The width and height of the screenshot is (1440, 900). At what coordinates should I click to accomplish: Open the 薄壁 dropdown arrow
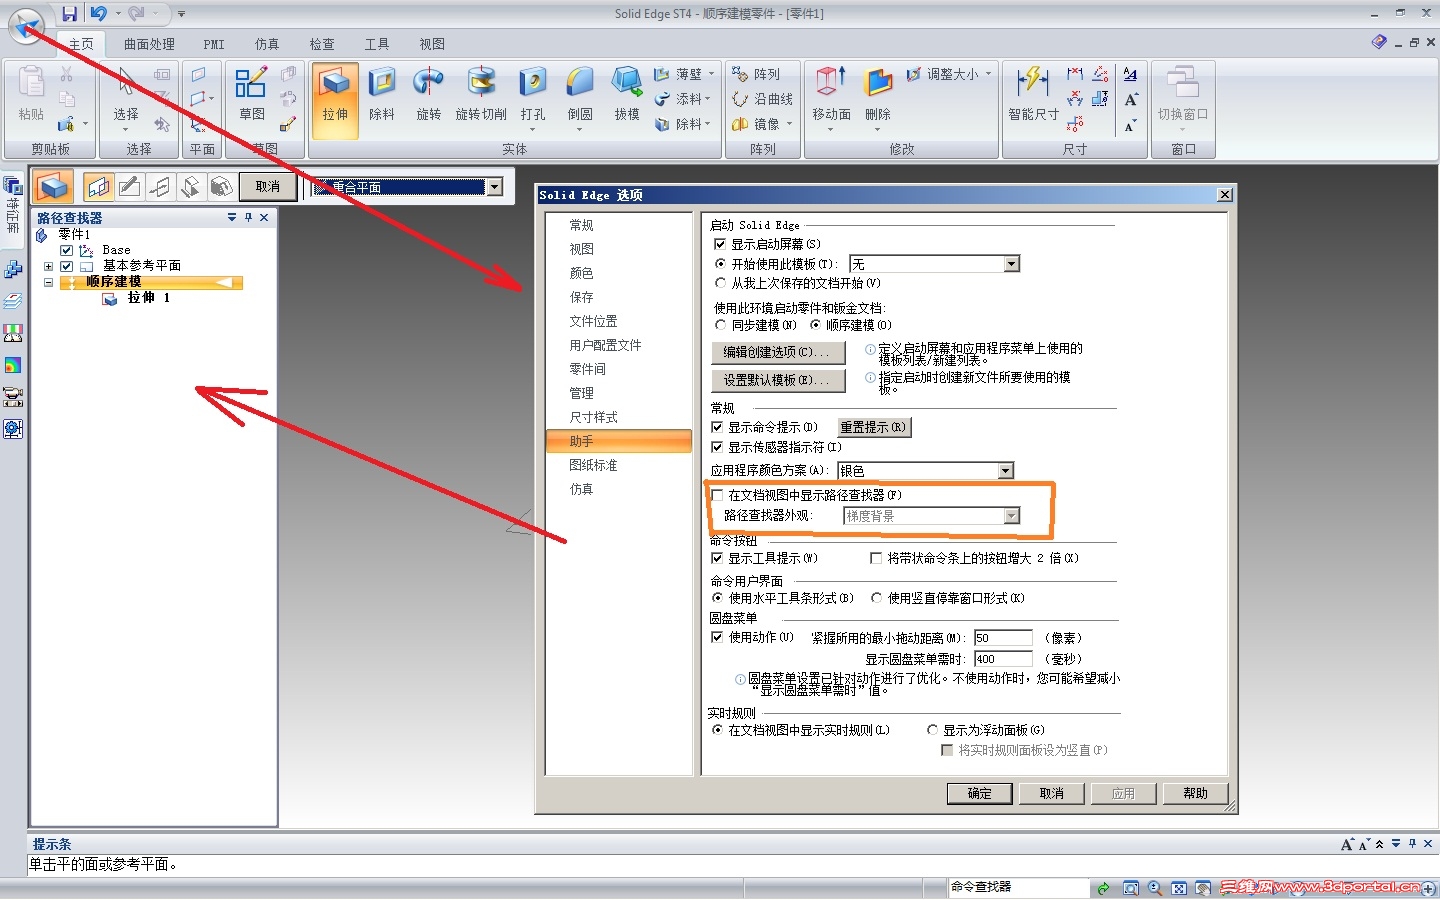pos(712,74)
